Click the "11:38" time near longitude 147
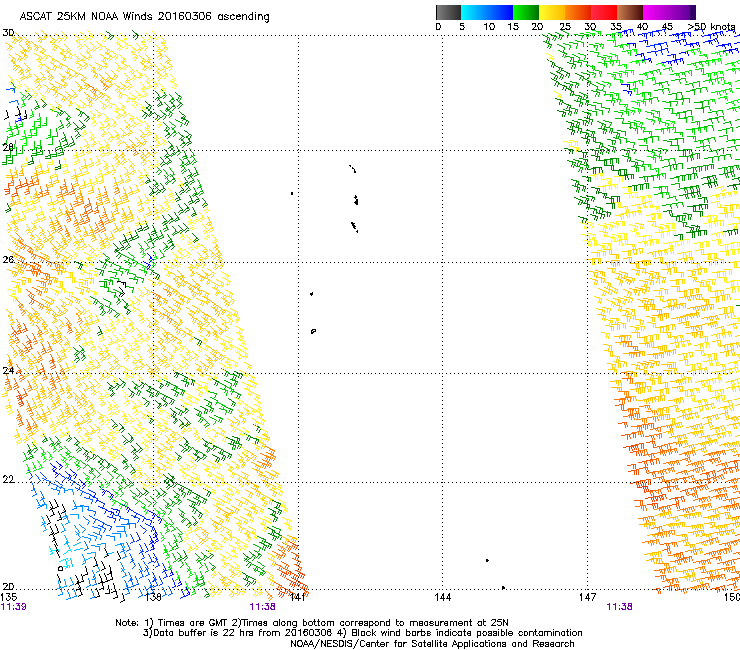This screenshot has width=740, height=650. coord(619,607)
